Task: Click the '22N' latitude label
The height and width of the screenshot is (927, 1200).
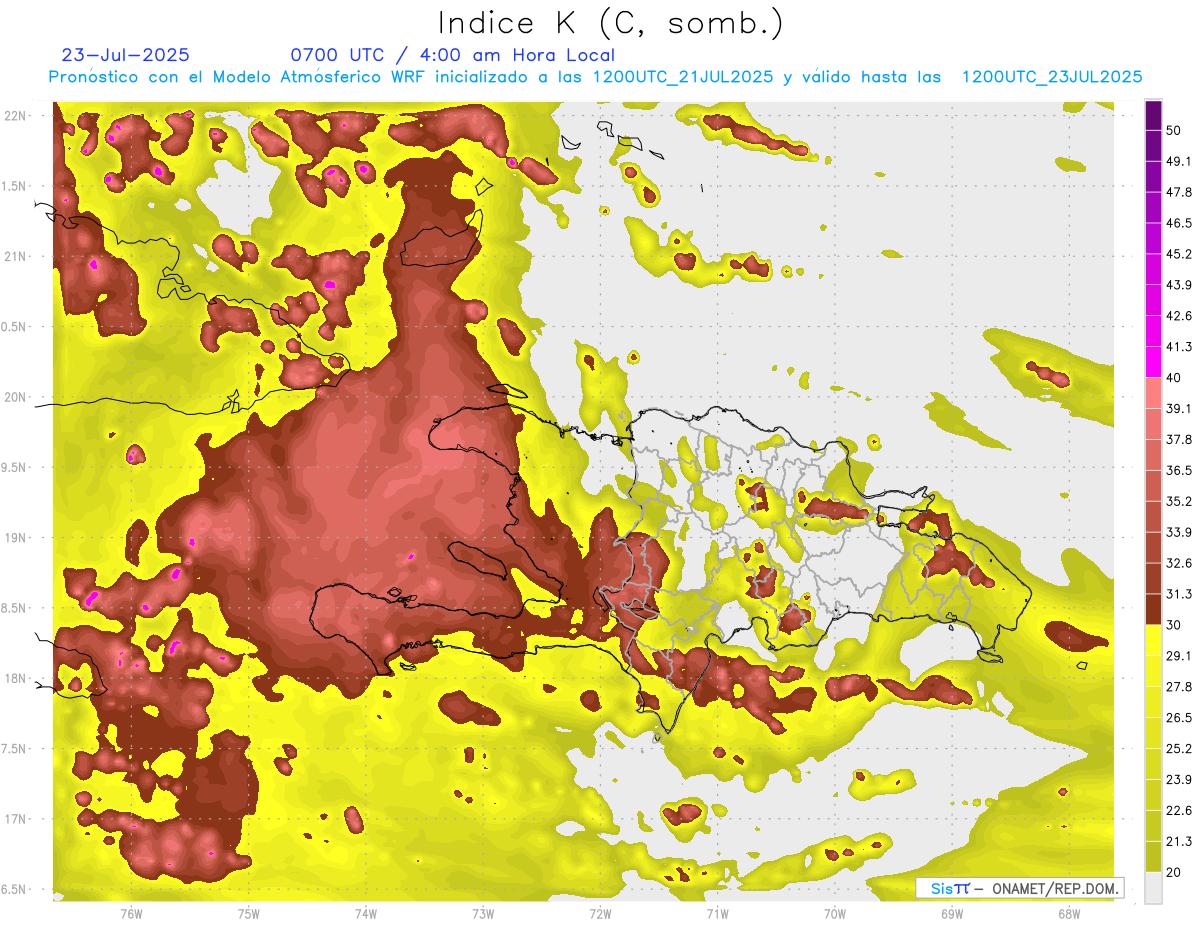Action: 17,116
